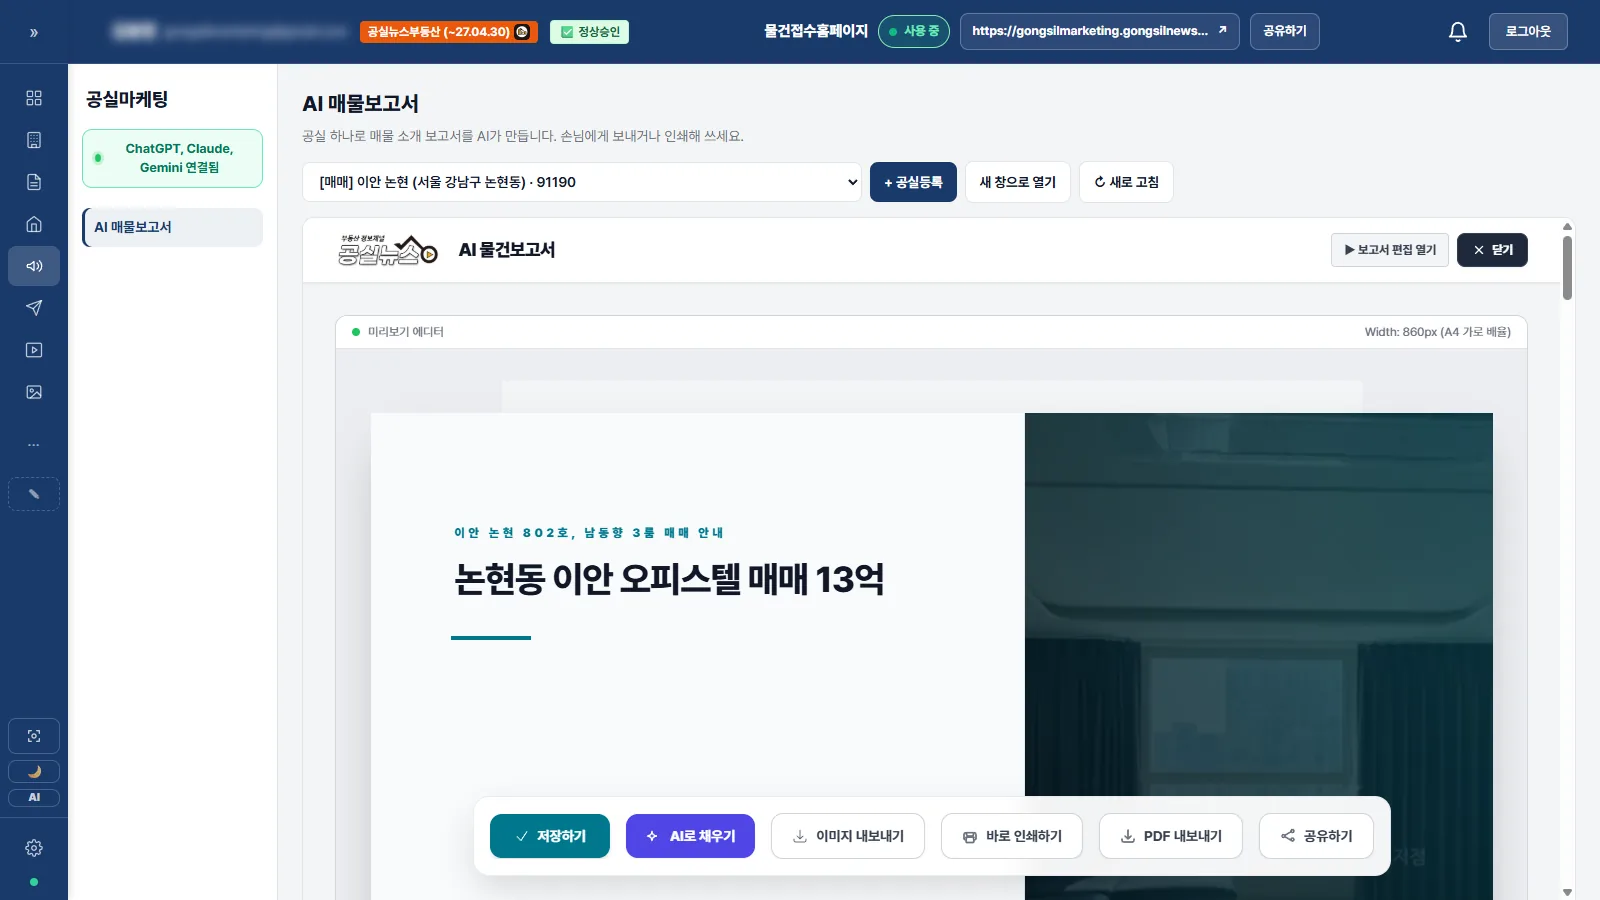Click the 공실마케팅 sidebar heading

tap(127, 99)
